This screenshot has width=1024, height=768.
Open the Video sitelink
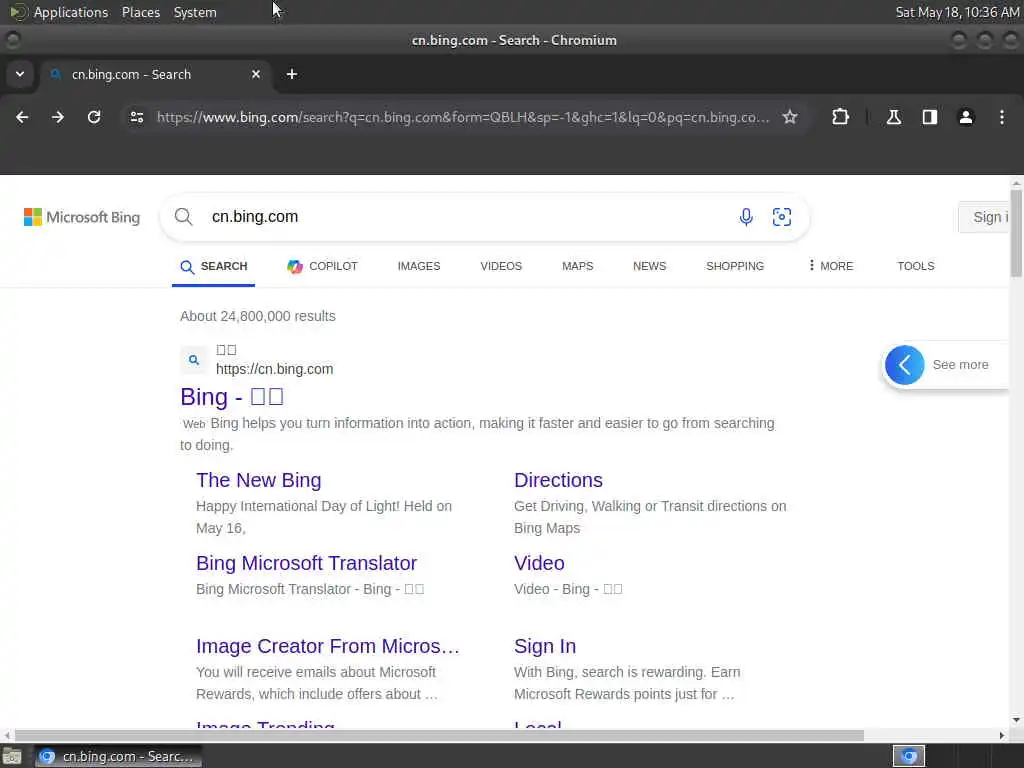[539, 563]
